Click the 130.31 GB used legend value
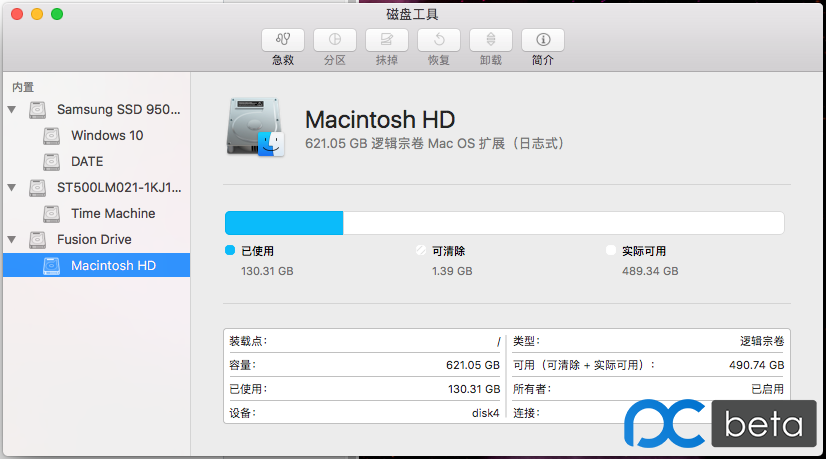The height and width of the screenshot is (459, 826). point(267,271)
